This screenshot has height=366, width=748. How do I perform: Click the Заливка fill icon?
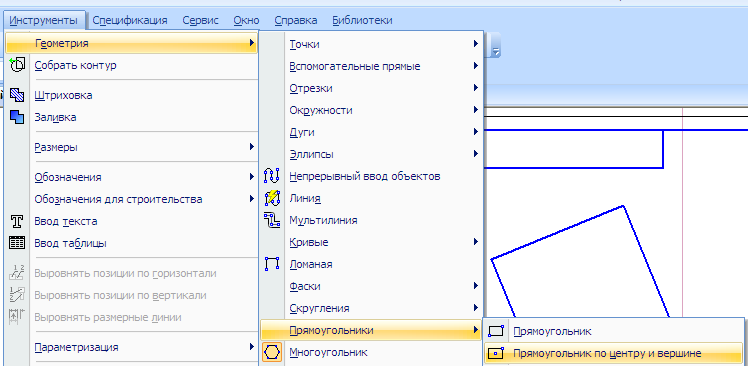[x=17, y=117]
